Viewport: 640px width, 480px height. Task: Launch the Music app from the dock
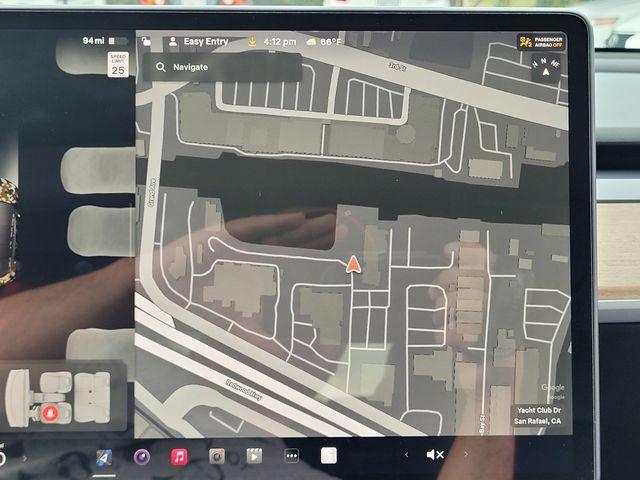tap(179, 456)
